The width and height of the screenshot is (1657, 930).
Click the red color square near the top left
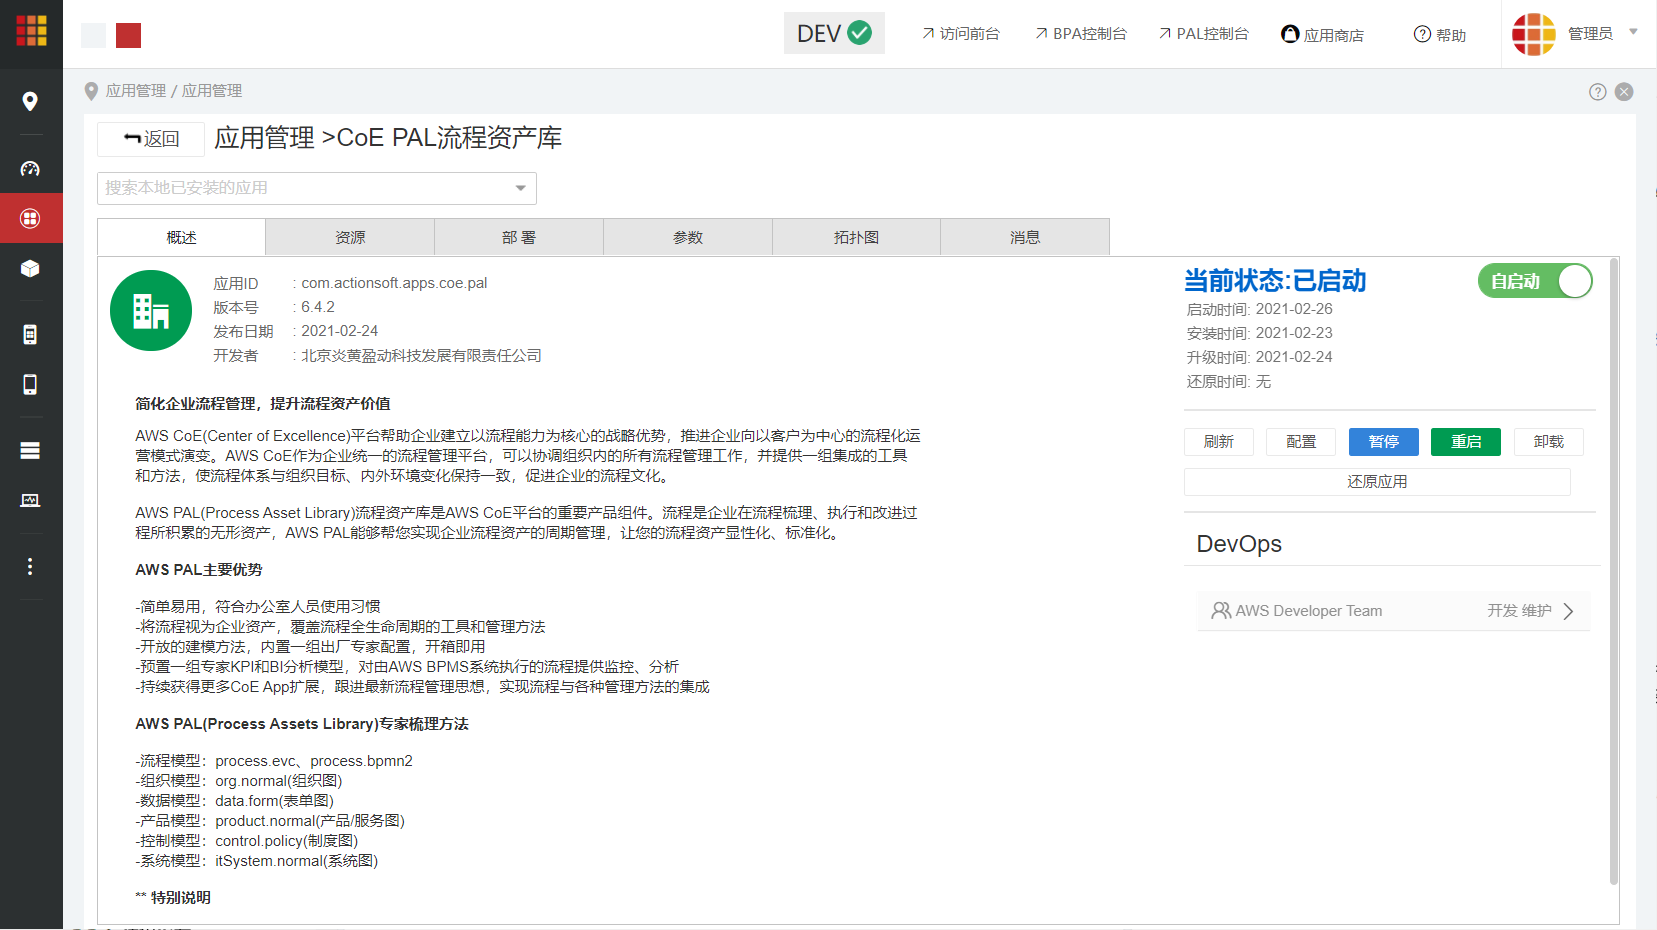tap(128, 35)
